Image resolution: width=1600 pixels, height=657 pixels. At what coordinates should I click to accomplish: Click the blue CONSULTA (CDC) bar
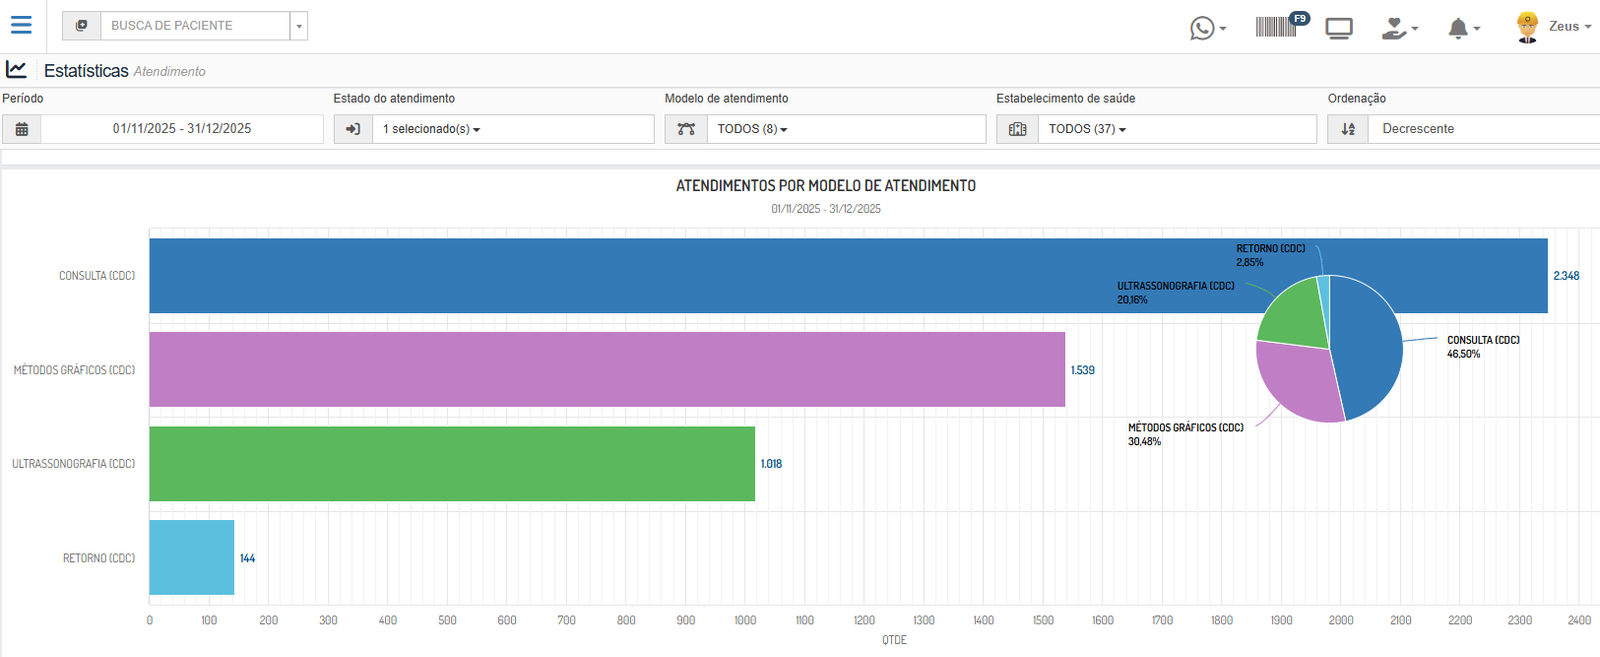pos(700,276)
